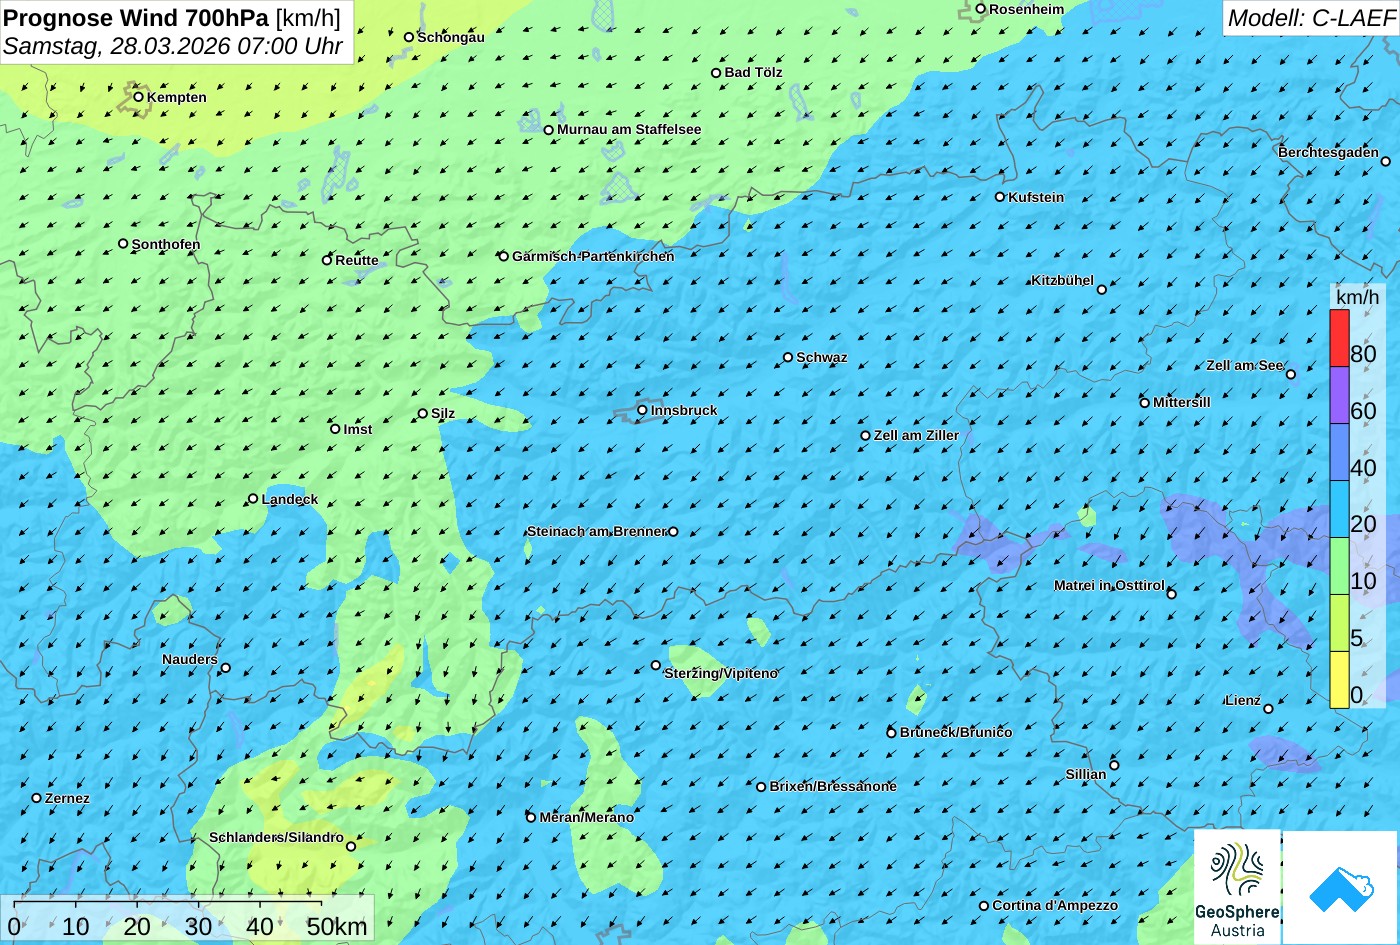Select the Brixen/Bressanone marker

pos(761,787)
